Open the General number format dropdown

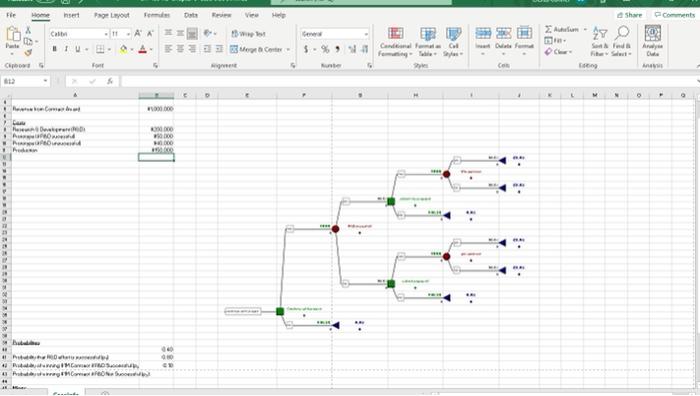(366, 34)
